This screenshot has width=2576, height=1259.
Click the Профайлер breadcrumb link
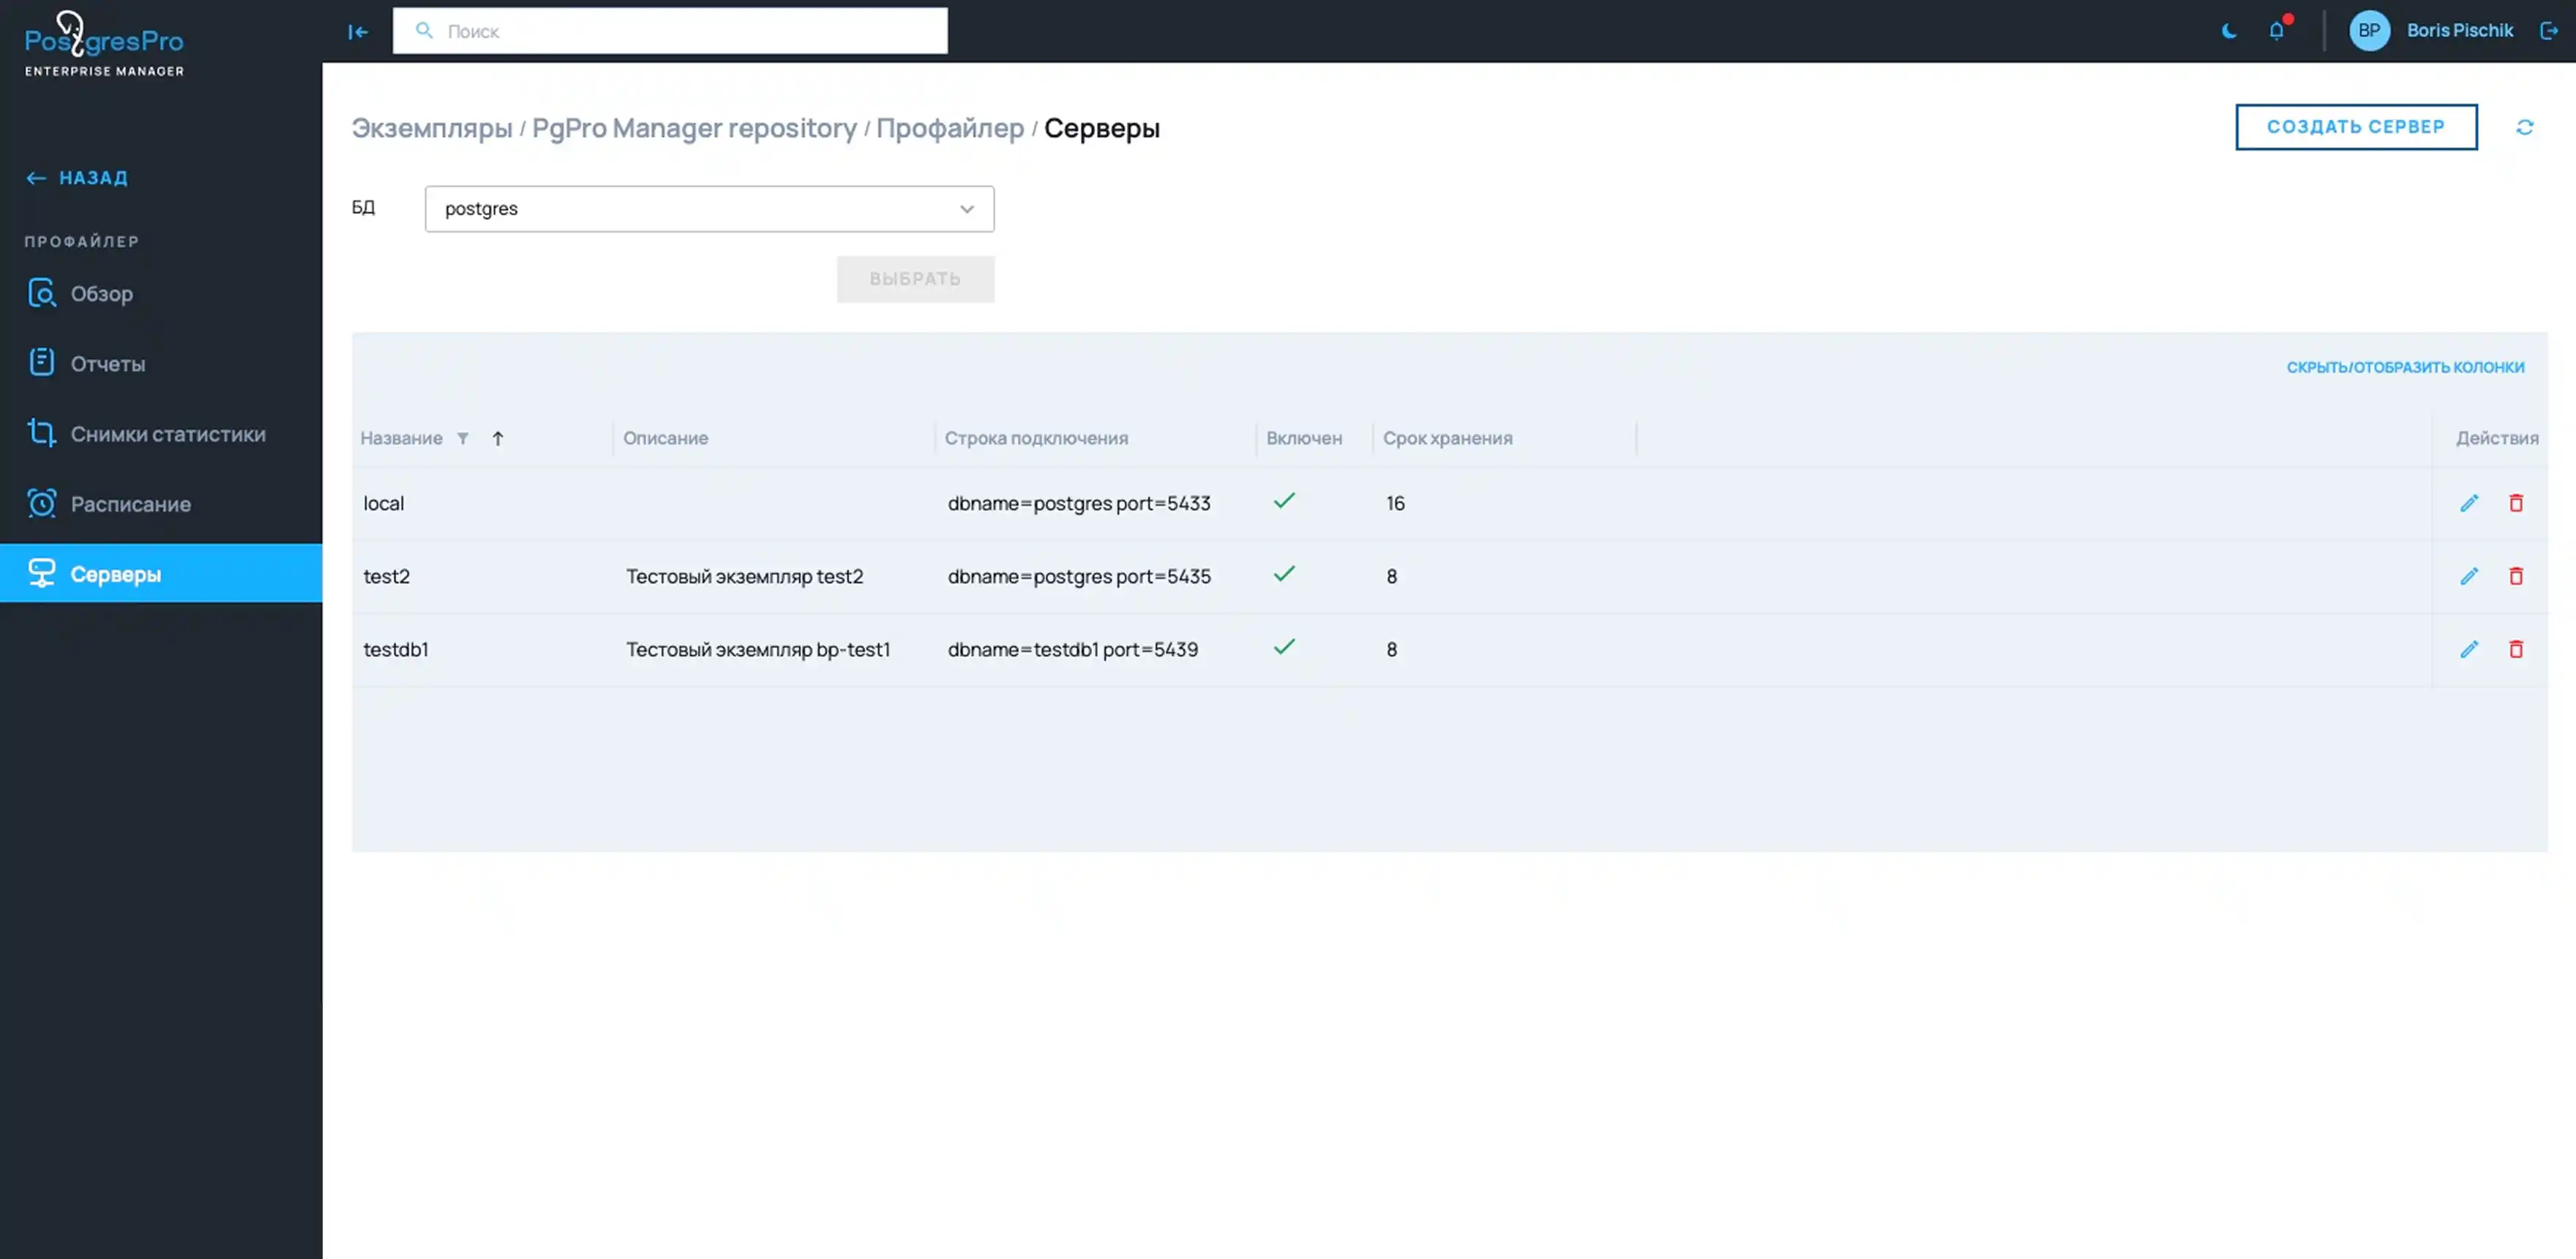(949, 128)
